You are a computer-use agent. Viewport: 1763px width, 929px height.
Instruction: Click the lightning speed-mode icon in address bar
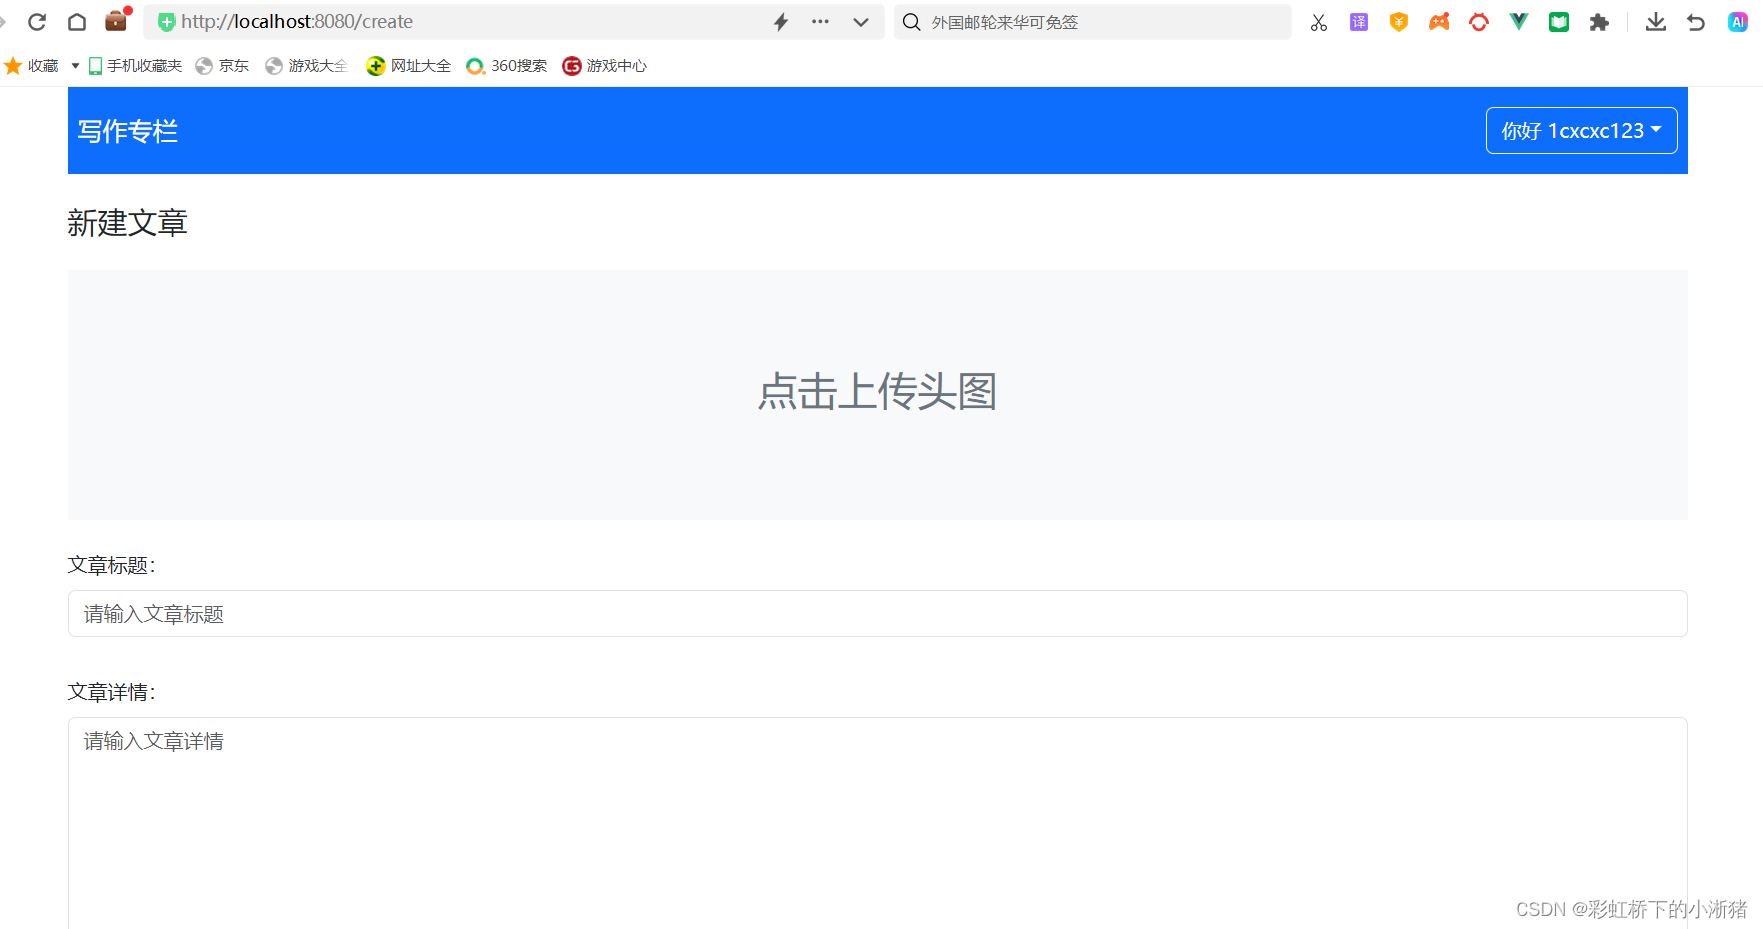click(780, 21)
